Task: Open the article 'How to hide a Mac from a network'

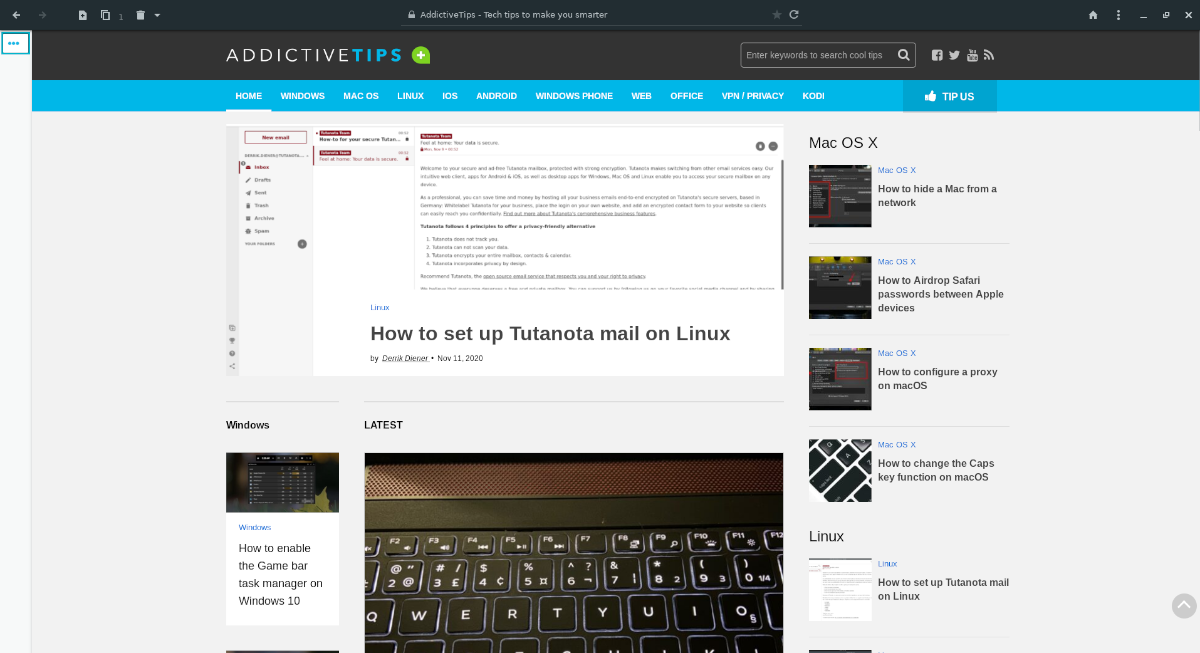Action: [x=937, y=195]
